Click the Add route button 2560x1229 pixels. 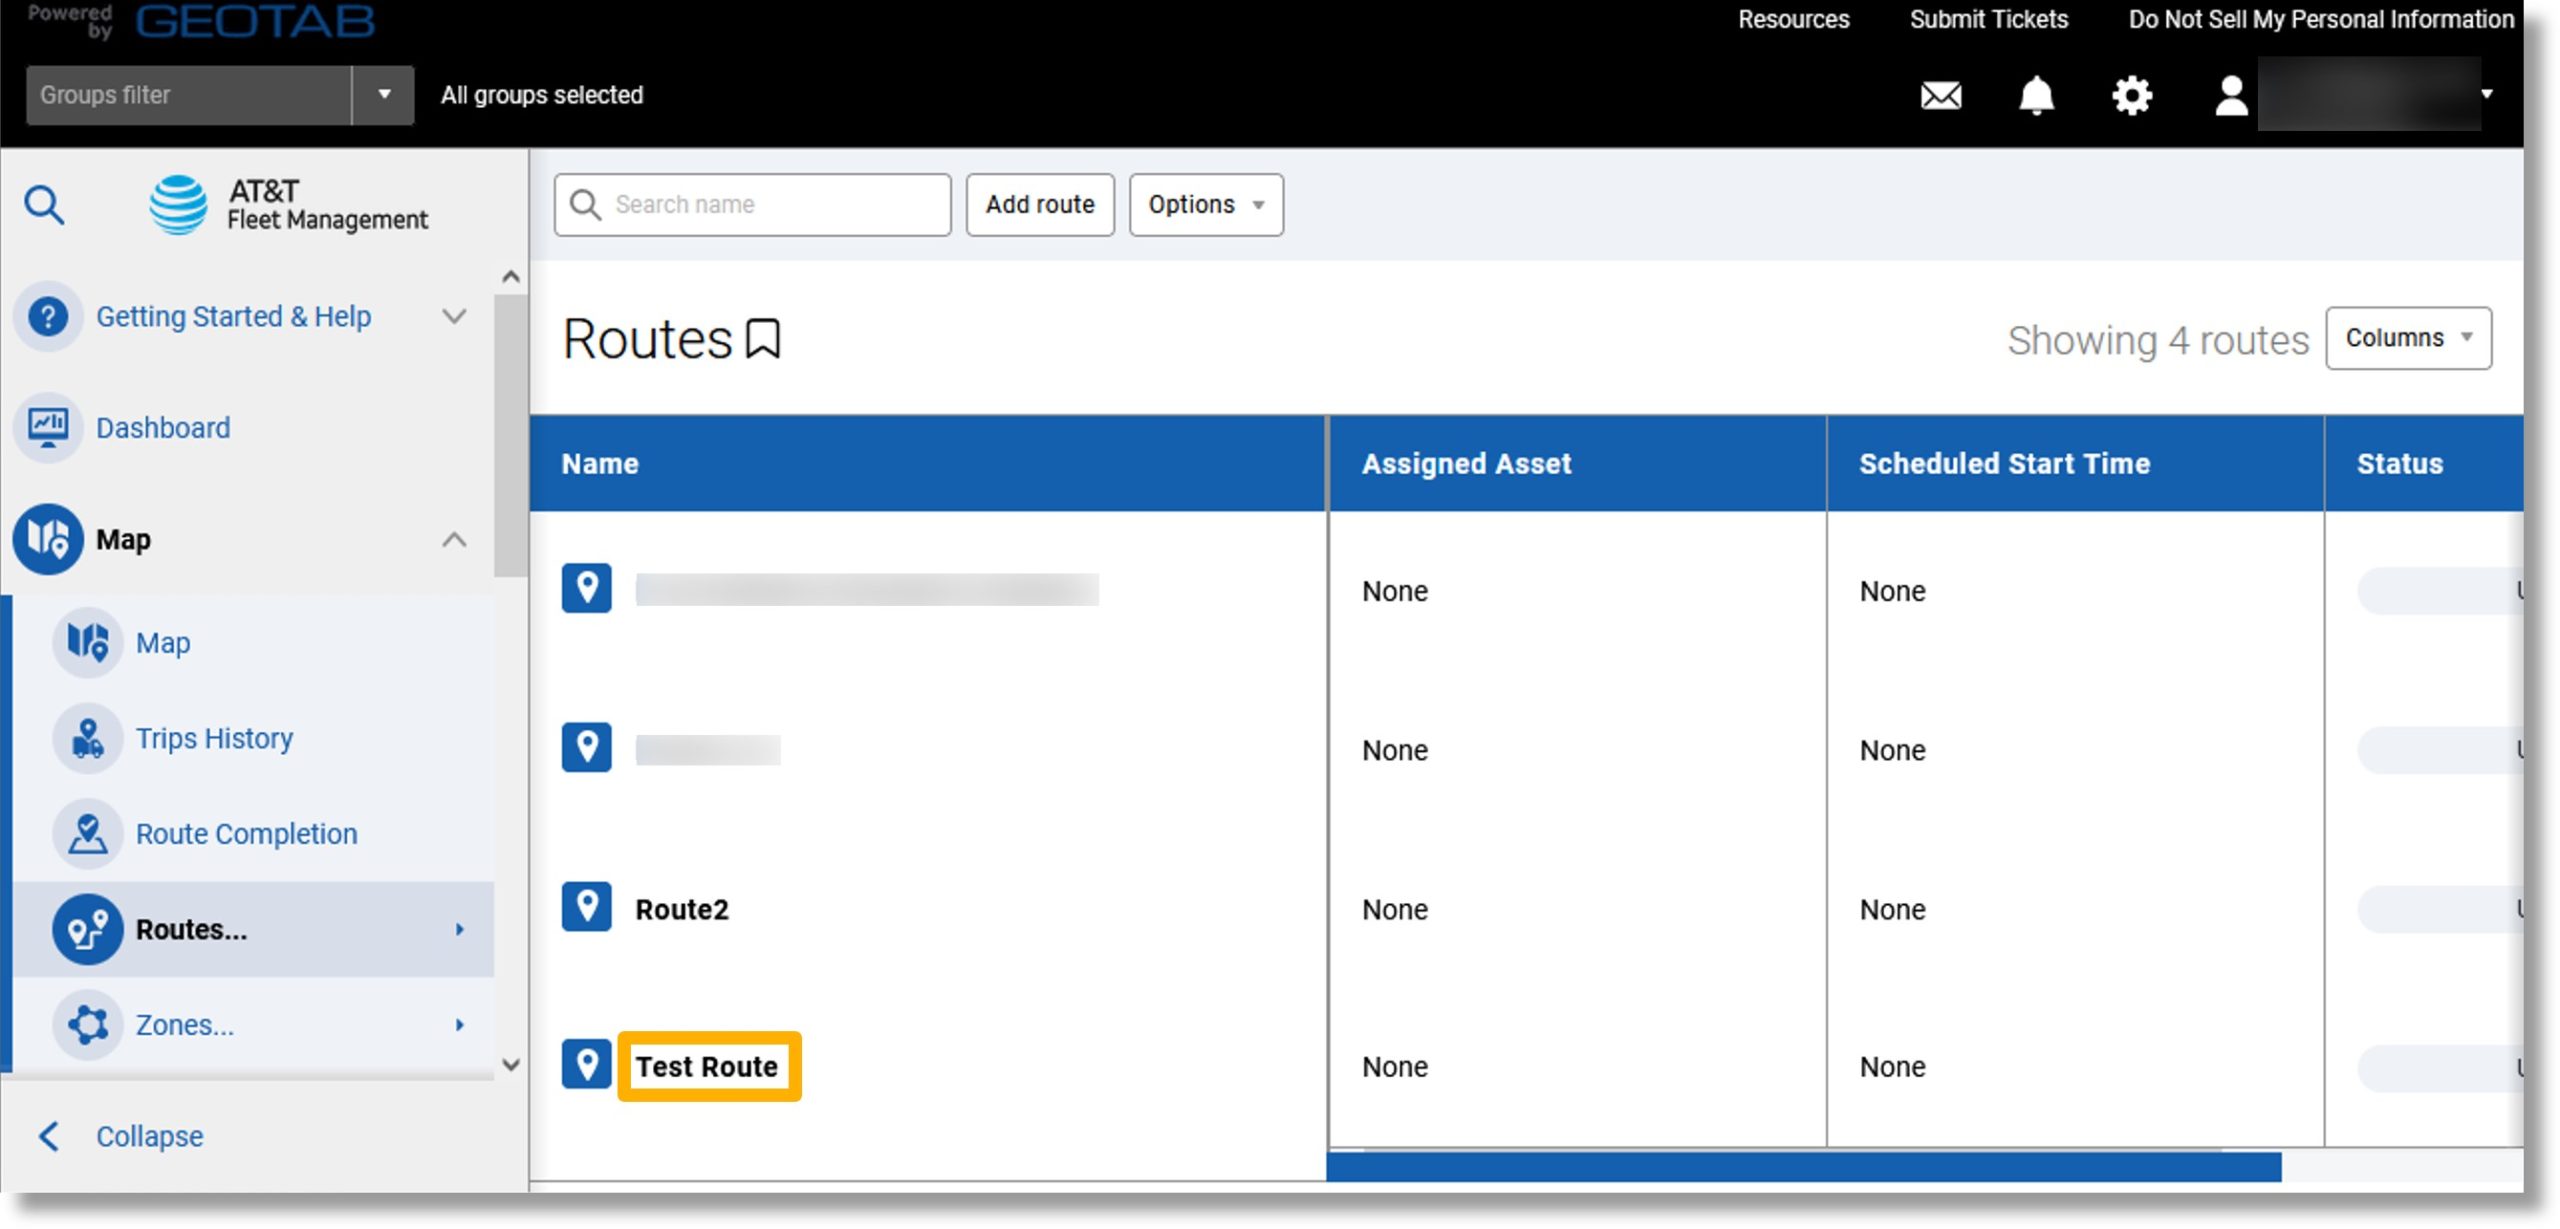coord(1040,204)
